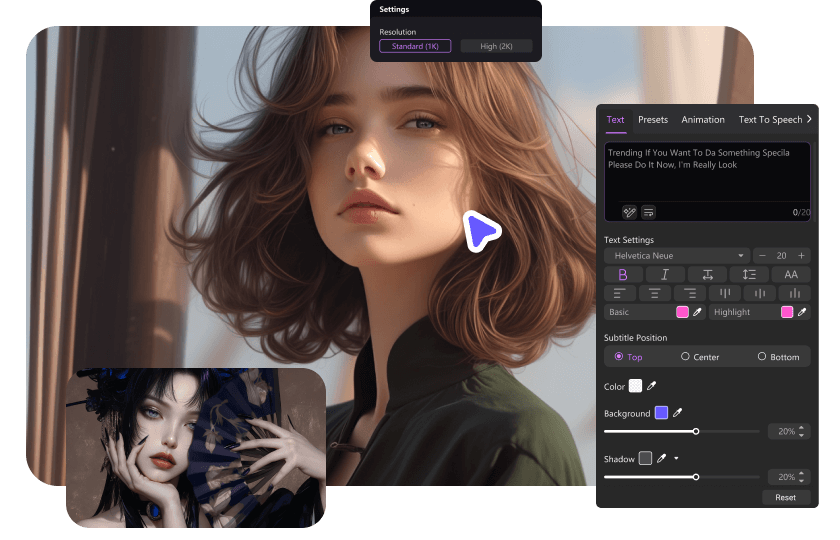Open the Animation tab
840x540 pixels.
click(x=703, y=120)
